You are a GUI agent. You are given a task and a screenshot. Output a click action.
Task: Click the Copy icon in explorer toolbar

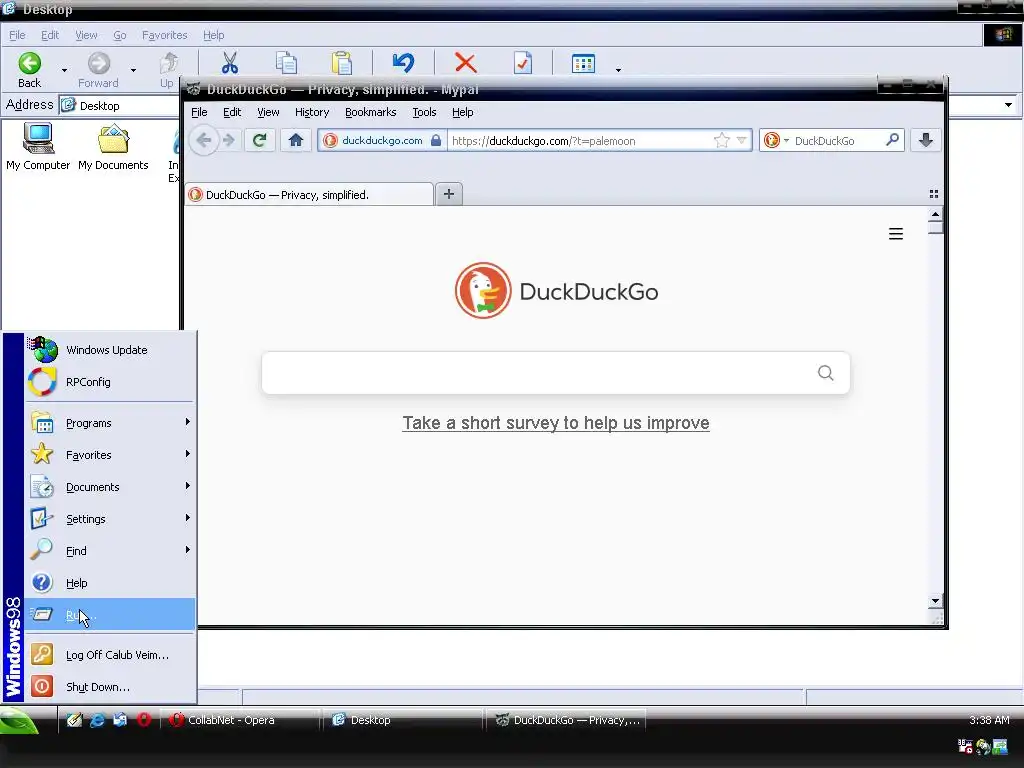[x=286, y=63]
